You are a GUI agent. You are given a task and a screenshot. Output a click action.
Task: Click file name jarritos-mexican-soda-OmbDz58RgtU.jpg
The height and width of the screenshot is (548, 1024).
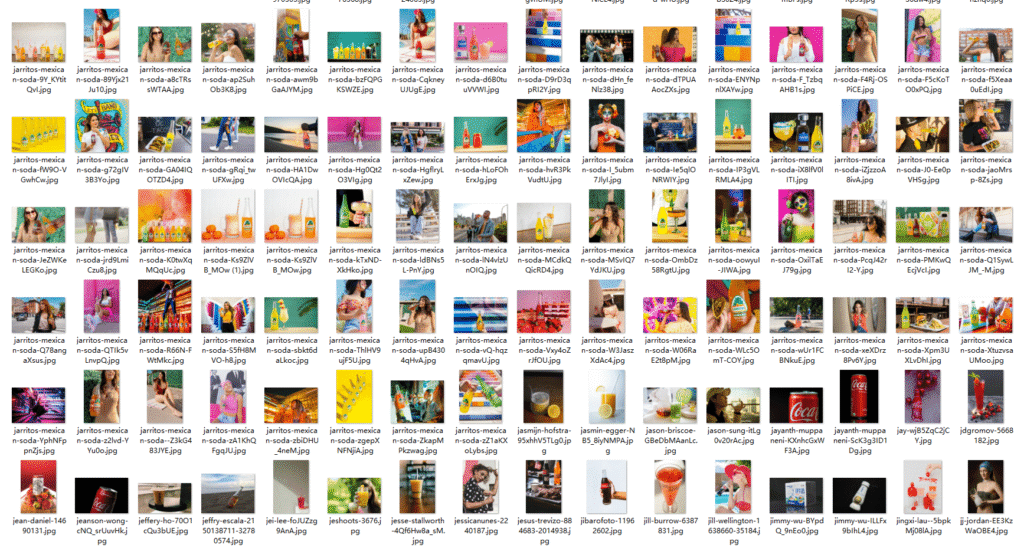click(x=671, y=260)
